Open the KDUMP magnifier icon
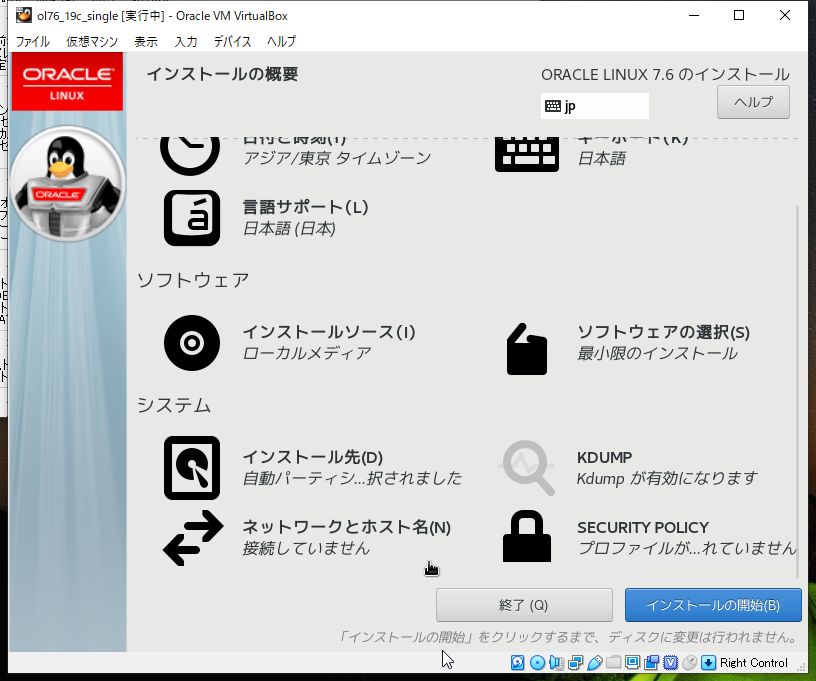This screenshot has width=816, height=681. [x=527, y=468]
